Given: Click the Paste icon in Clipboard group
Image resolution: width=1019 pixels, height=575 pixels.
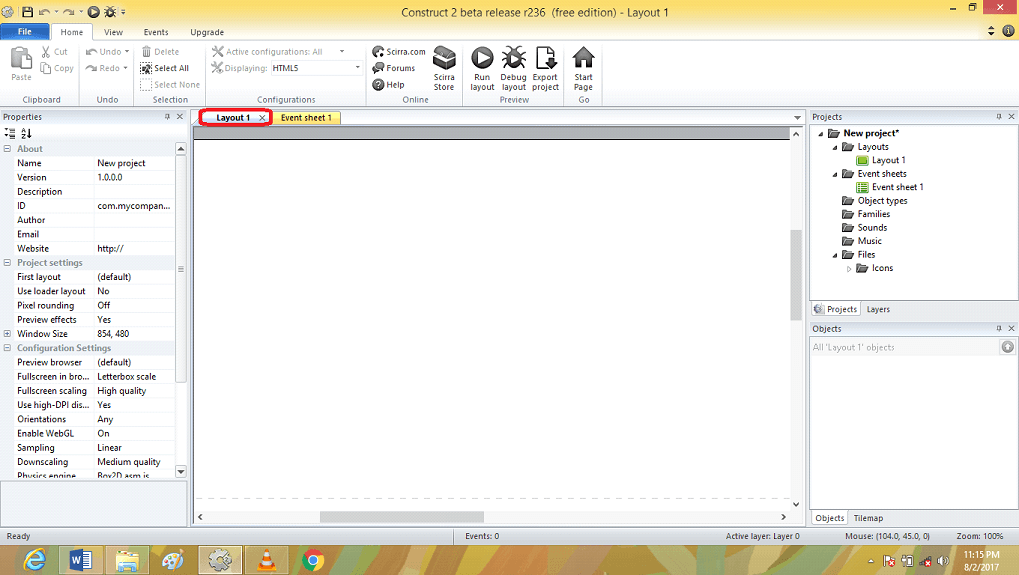Looking at the screenshot, I should 21,58.
